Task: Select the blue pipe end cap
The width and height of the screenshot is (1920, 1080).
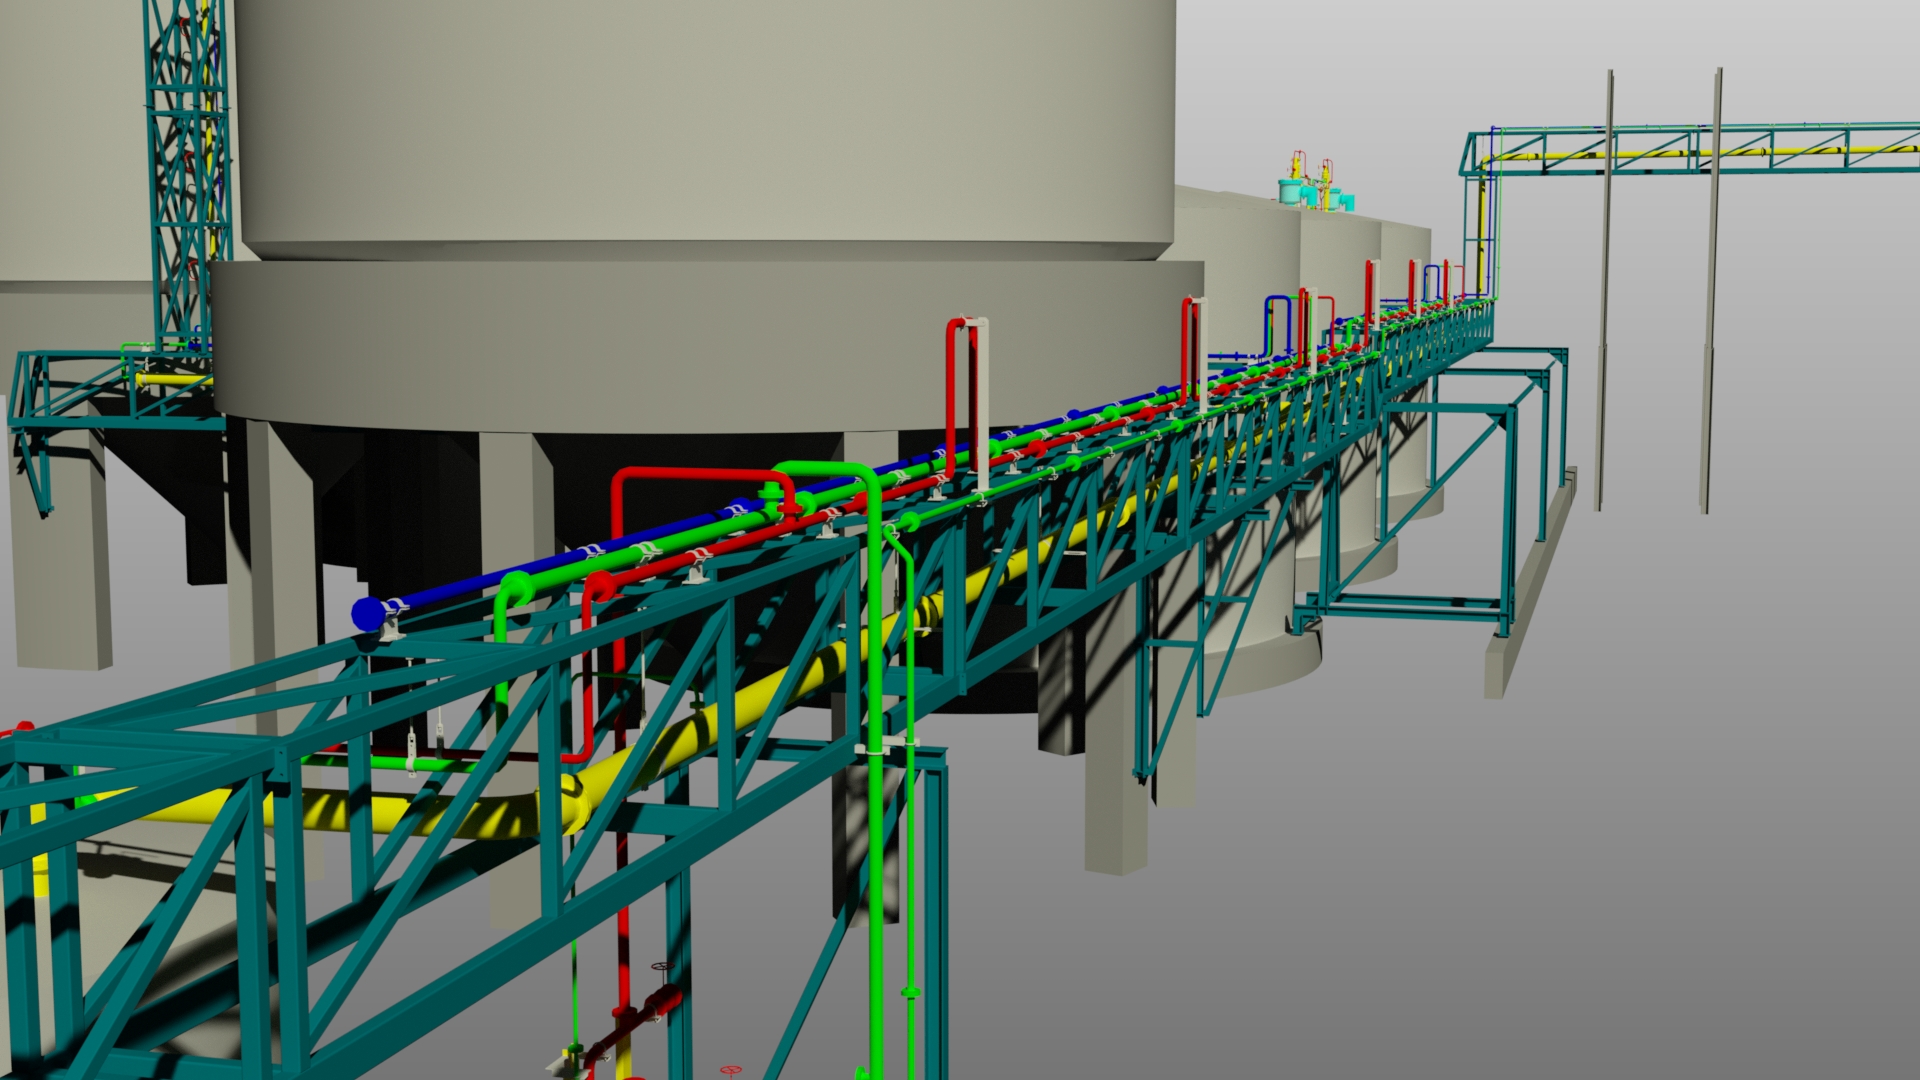Action: click(x=367, y=613)
